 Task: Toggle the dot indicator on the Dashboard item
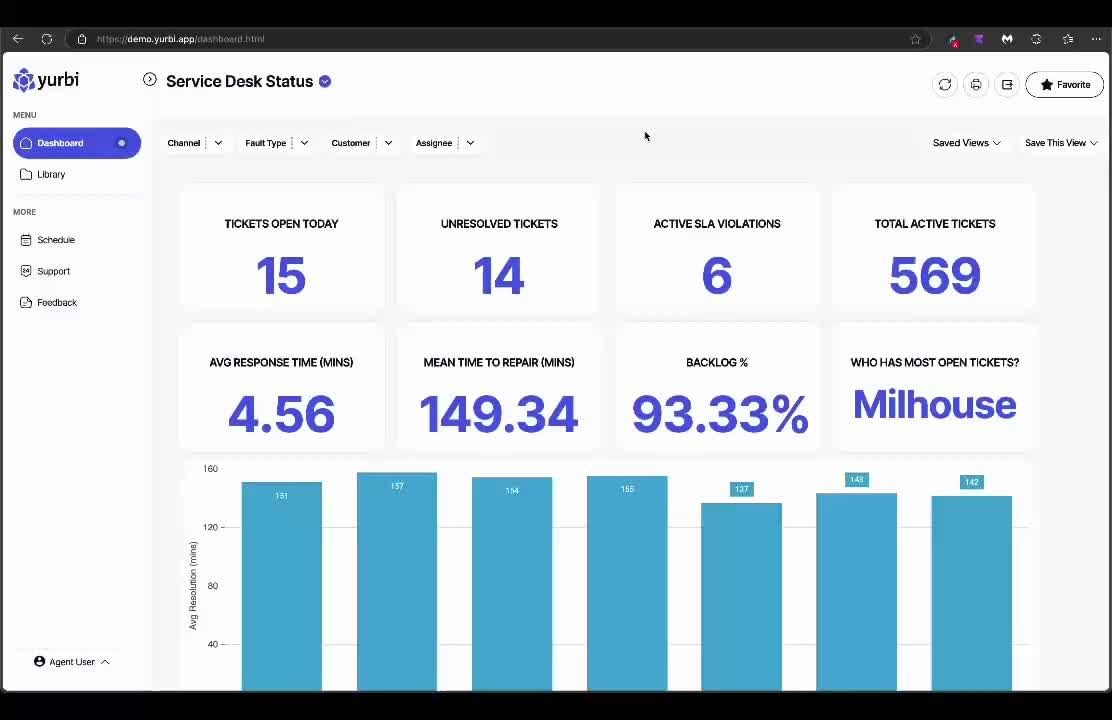coord(122,143)
